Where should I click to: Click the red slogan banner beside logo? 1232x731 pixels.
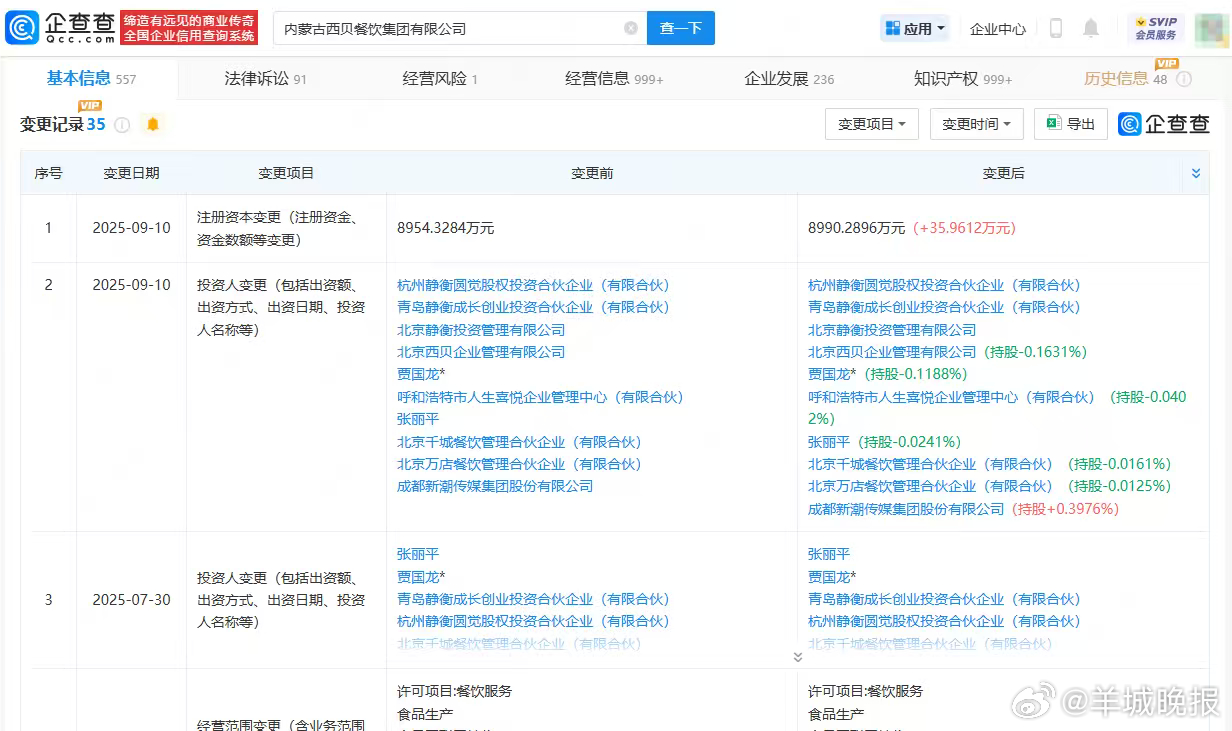[x=189, y=28]
